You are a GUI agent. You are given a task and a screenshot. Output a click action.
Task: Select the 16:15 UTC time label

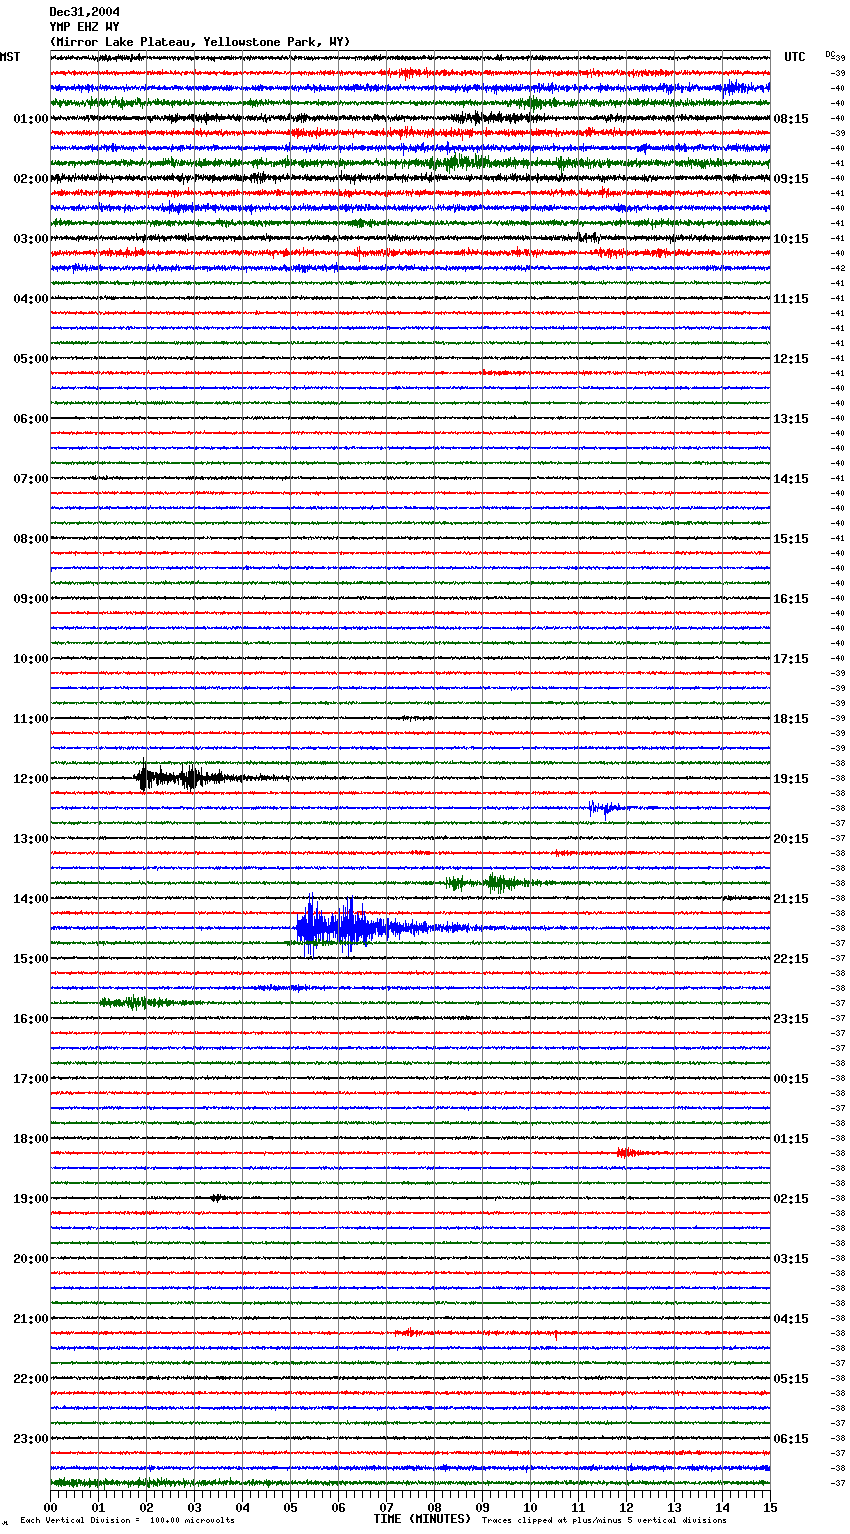click(791, 599)
